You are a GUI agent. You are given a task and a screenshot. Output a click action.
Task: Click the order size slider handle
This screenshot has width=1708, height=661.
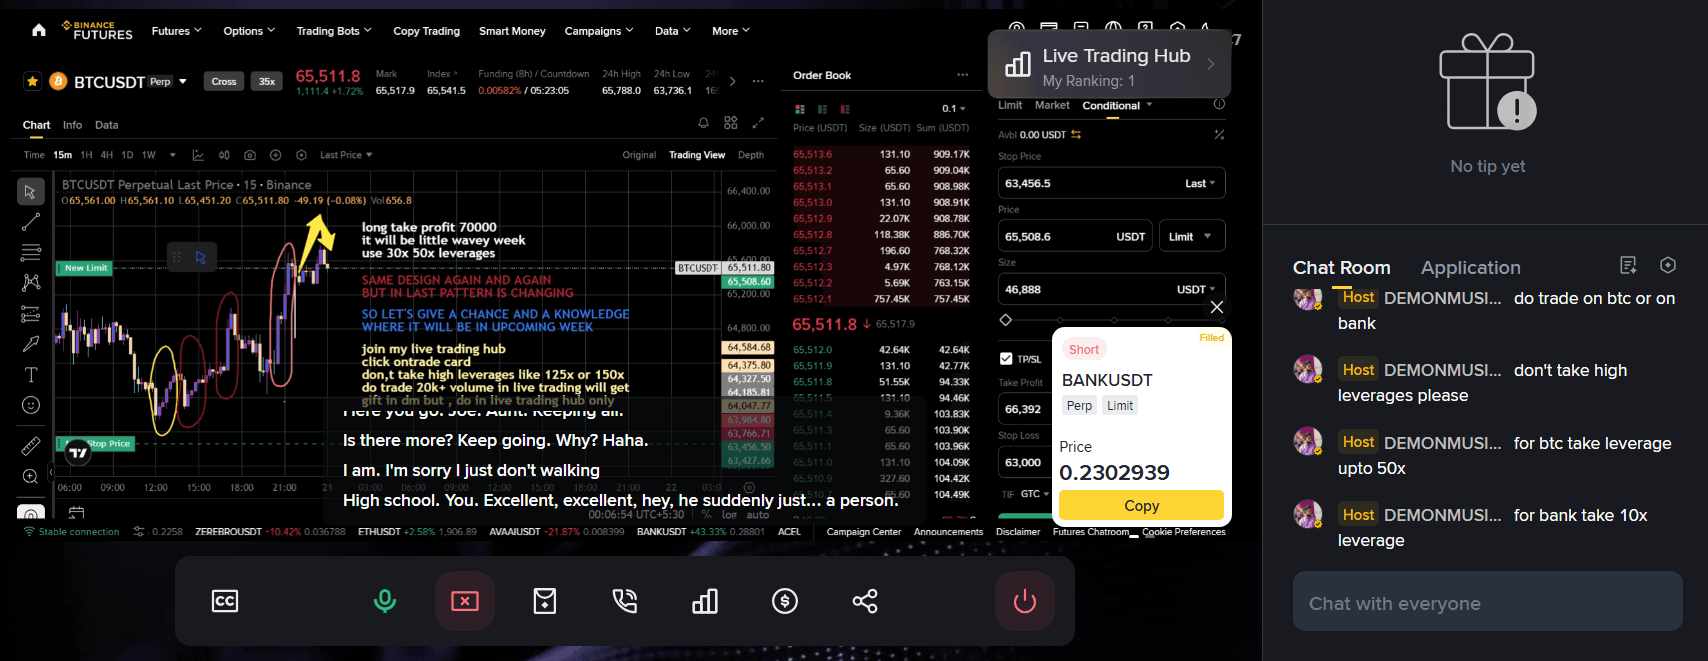pyautogui.click(x=1006, y=320)
